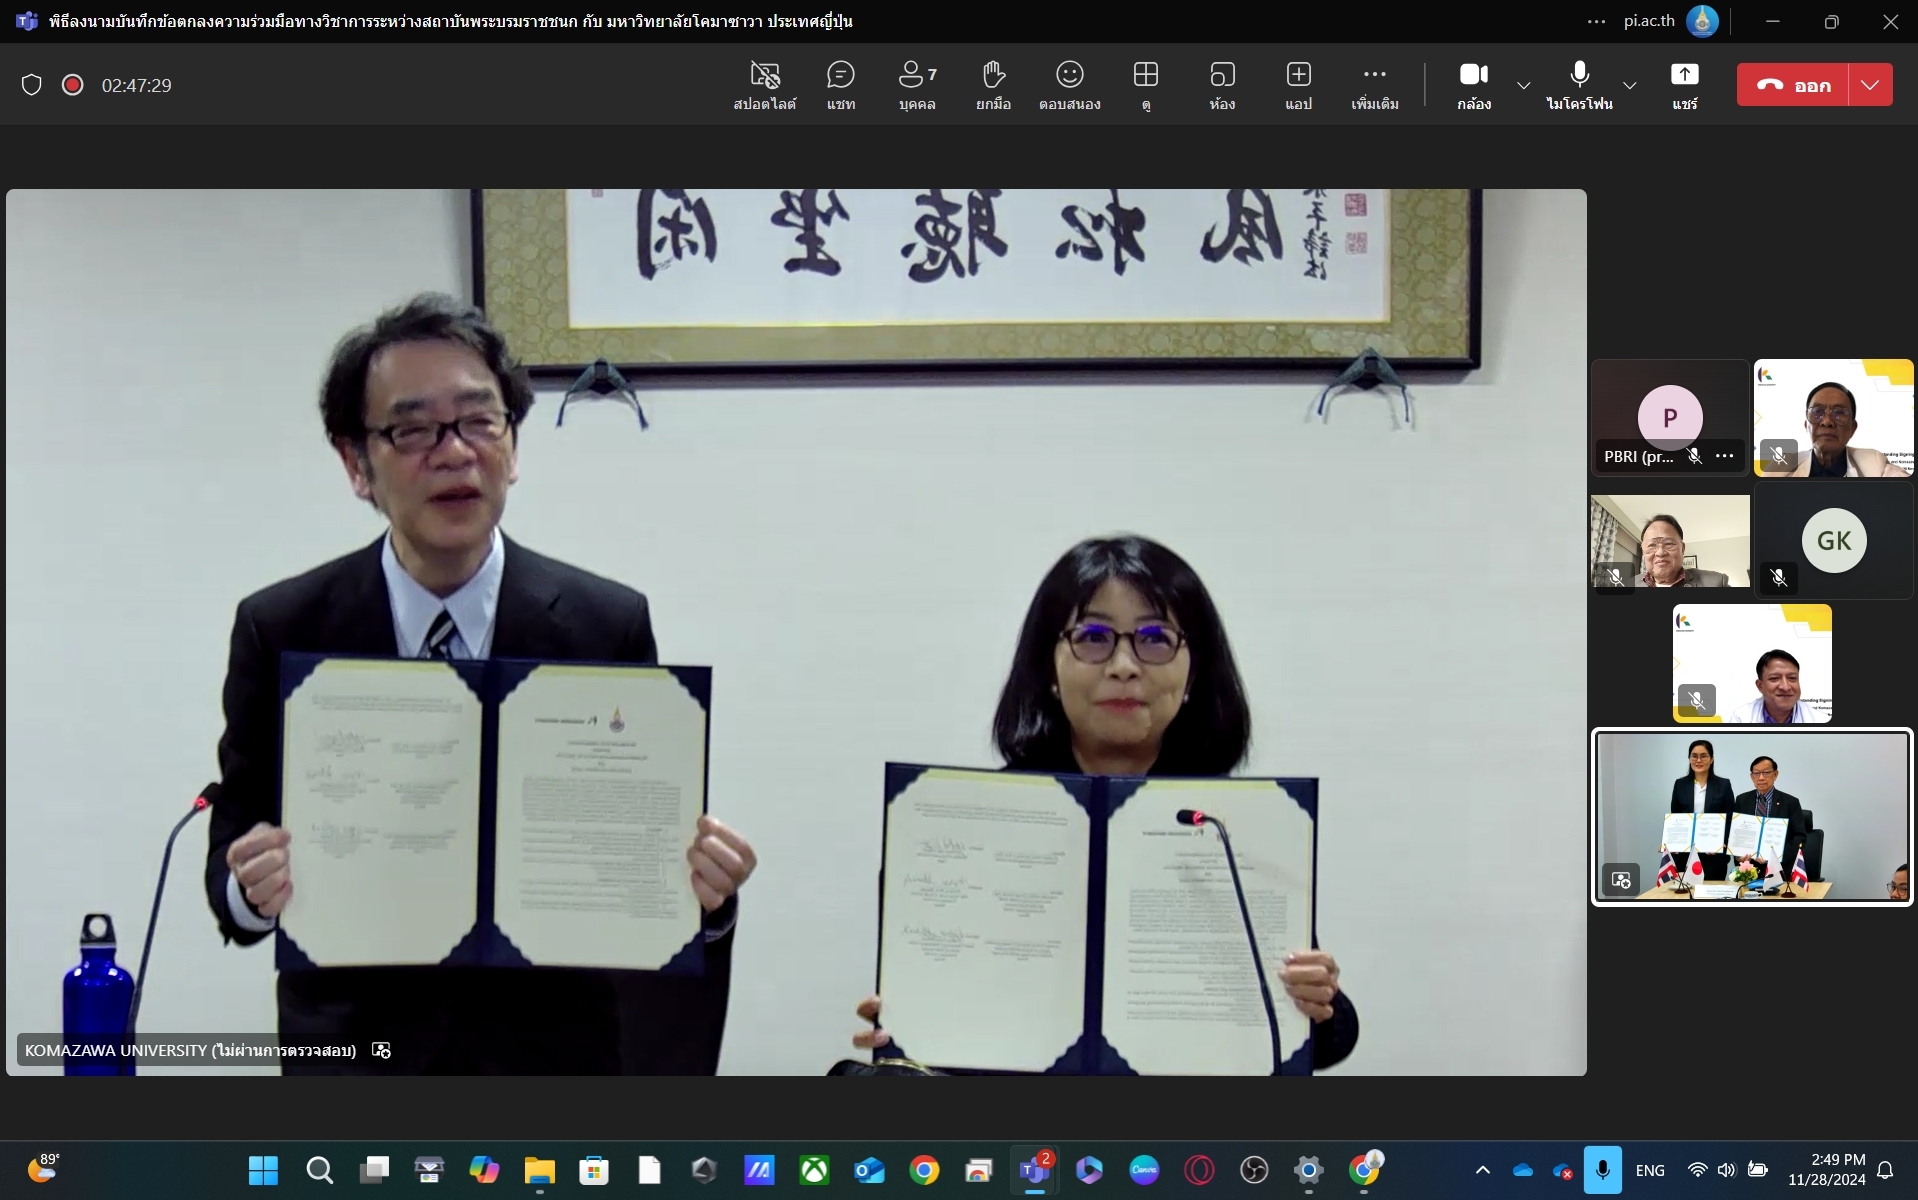
Task: Click the Spotlight icon
Action: coord(764,85)
